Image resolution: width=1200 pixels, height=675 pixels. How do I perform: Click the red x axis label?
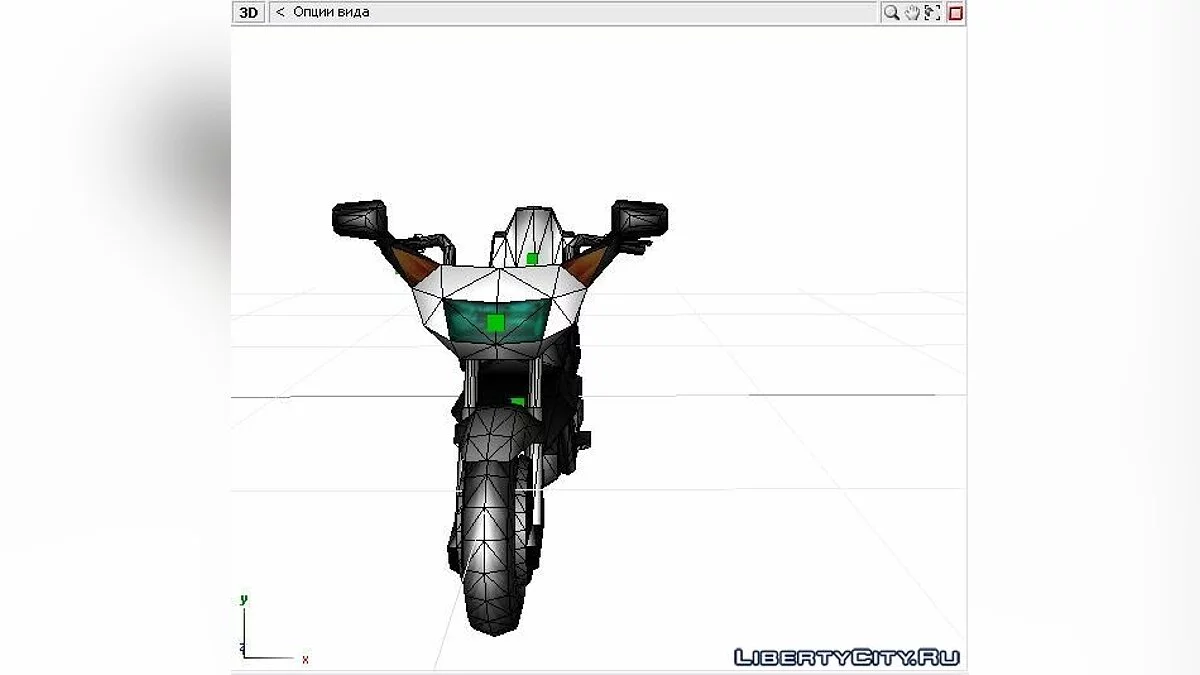[305, 658]
